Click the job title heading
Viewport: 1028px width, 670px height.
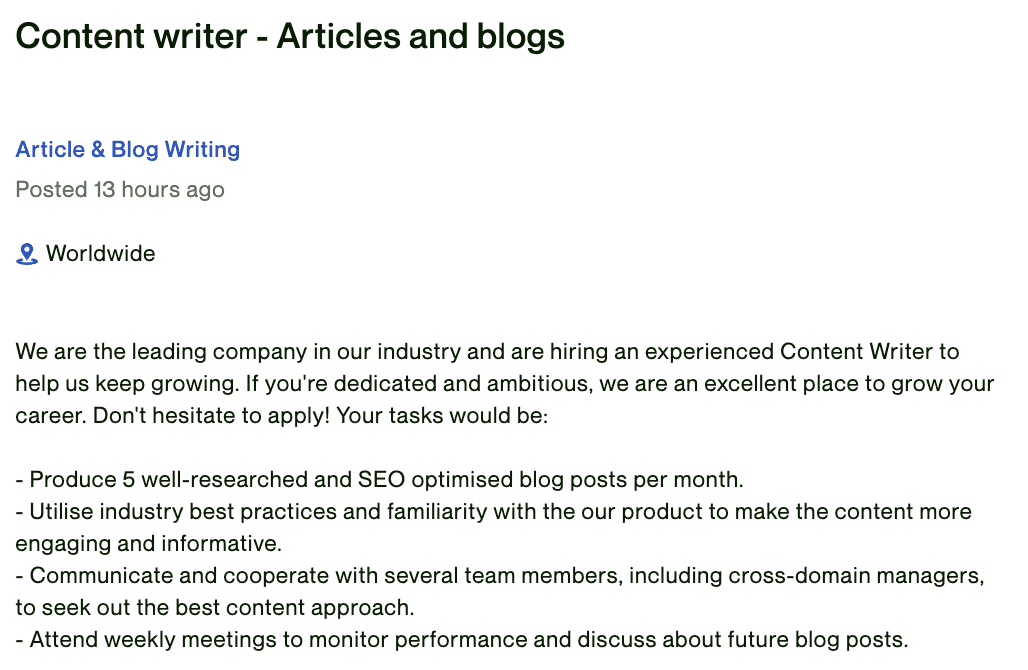point(290,36)
